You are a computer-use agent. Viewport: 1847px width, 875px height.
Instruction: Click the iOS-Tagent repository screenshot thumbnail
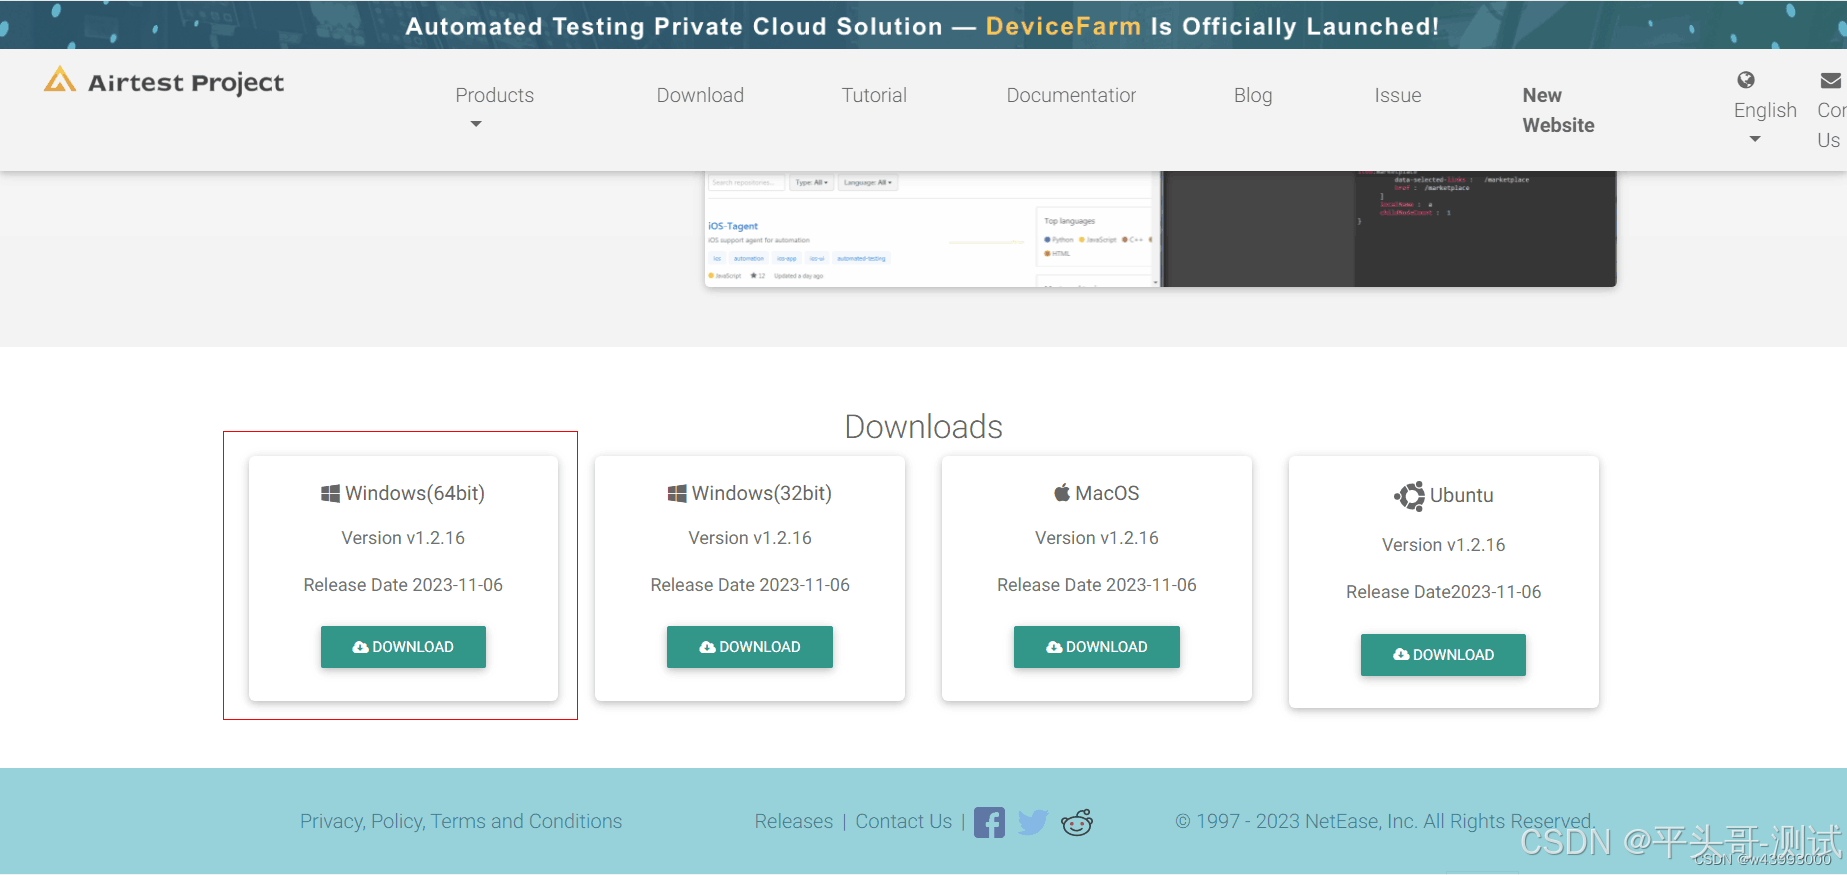point(932,229)
